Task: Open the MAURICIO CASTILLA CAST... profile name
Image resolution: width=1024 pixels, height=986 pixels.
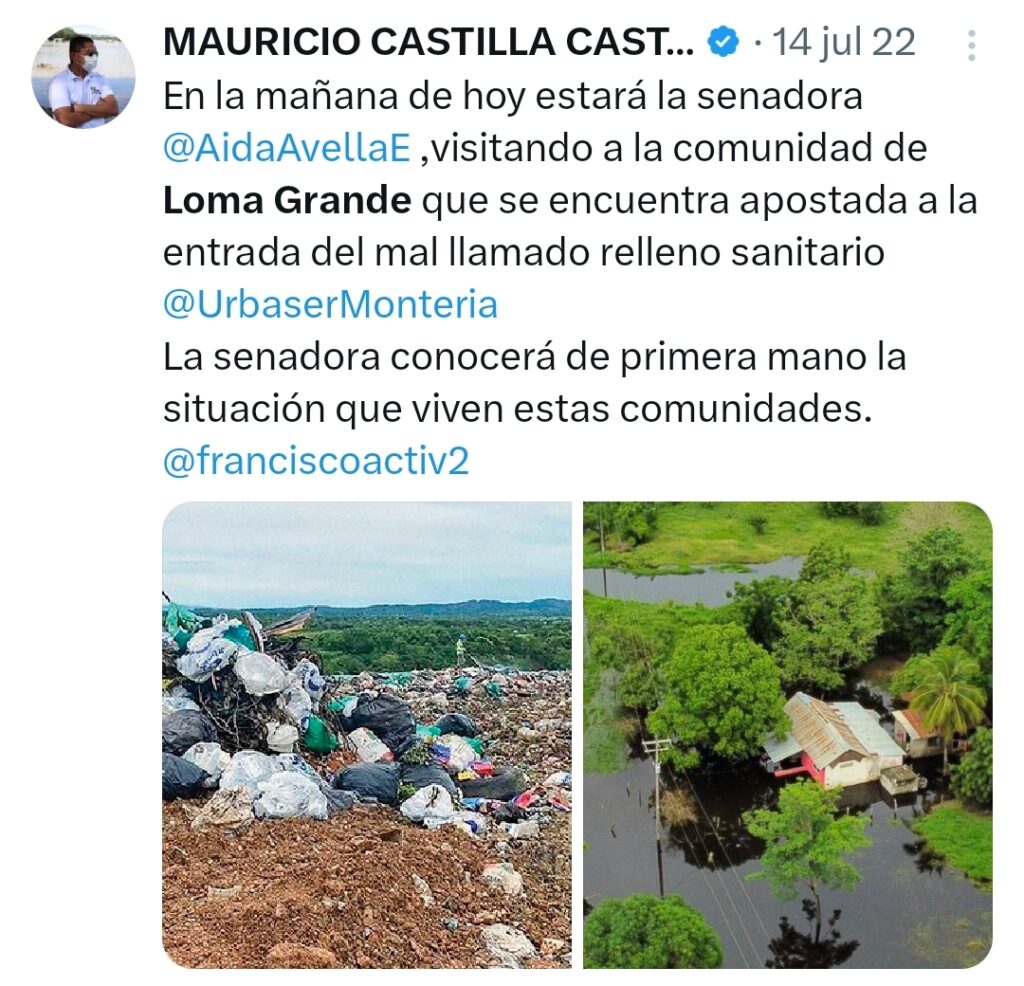Action: [428, 43]
